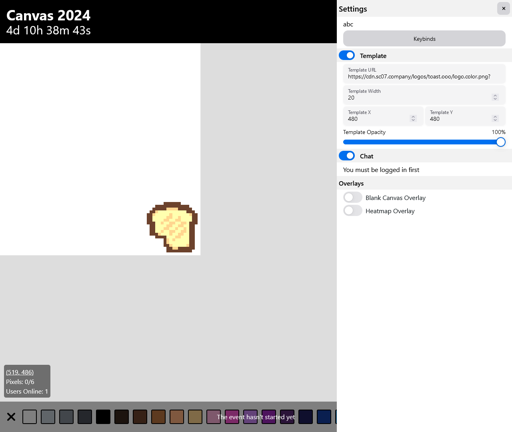Select the navy blue palette swatch
The image size is (512, 432).
324,417
